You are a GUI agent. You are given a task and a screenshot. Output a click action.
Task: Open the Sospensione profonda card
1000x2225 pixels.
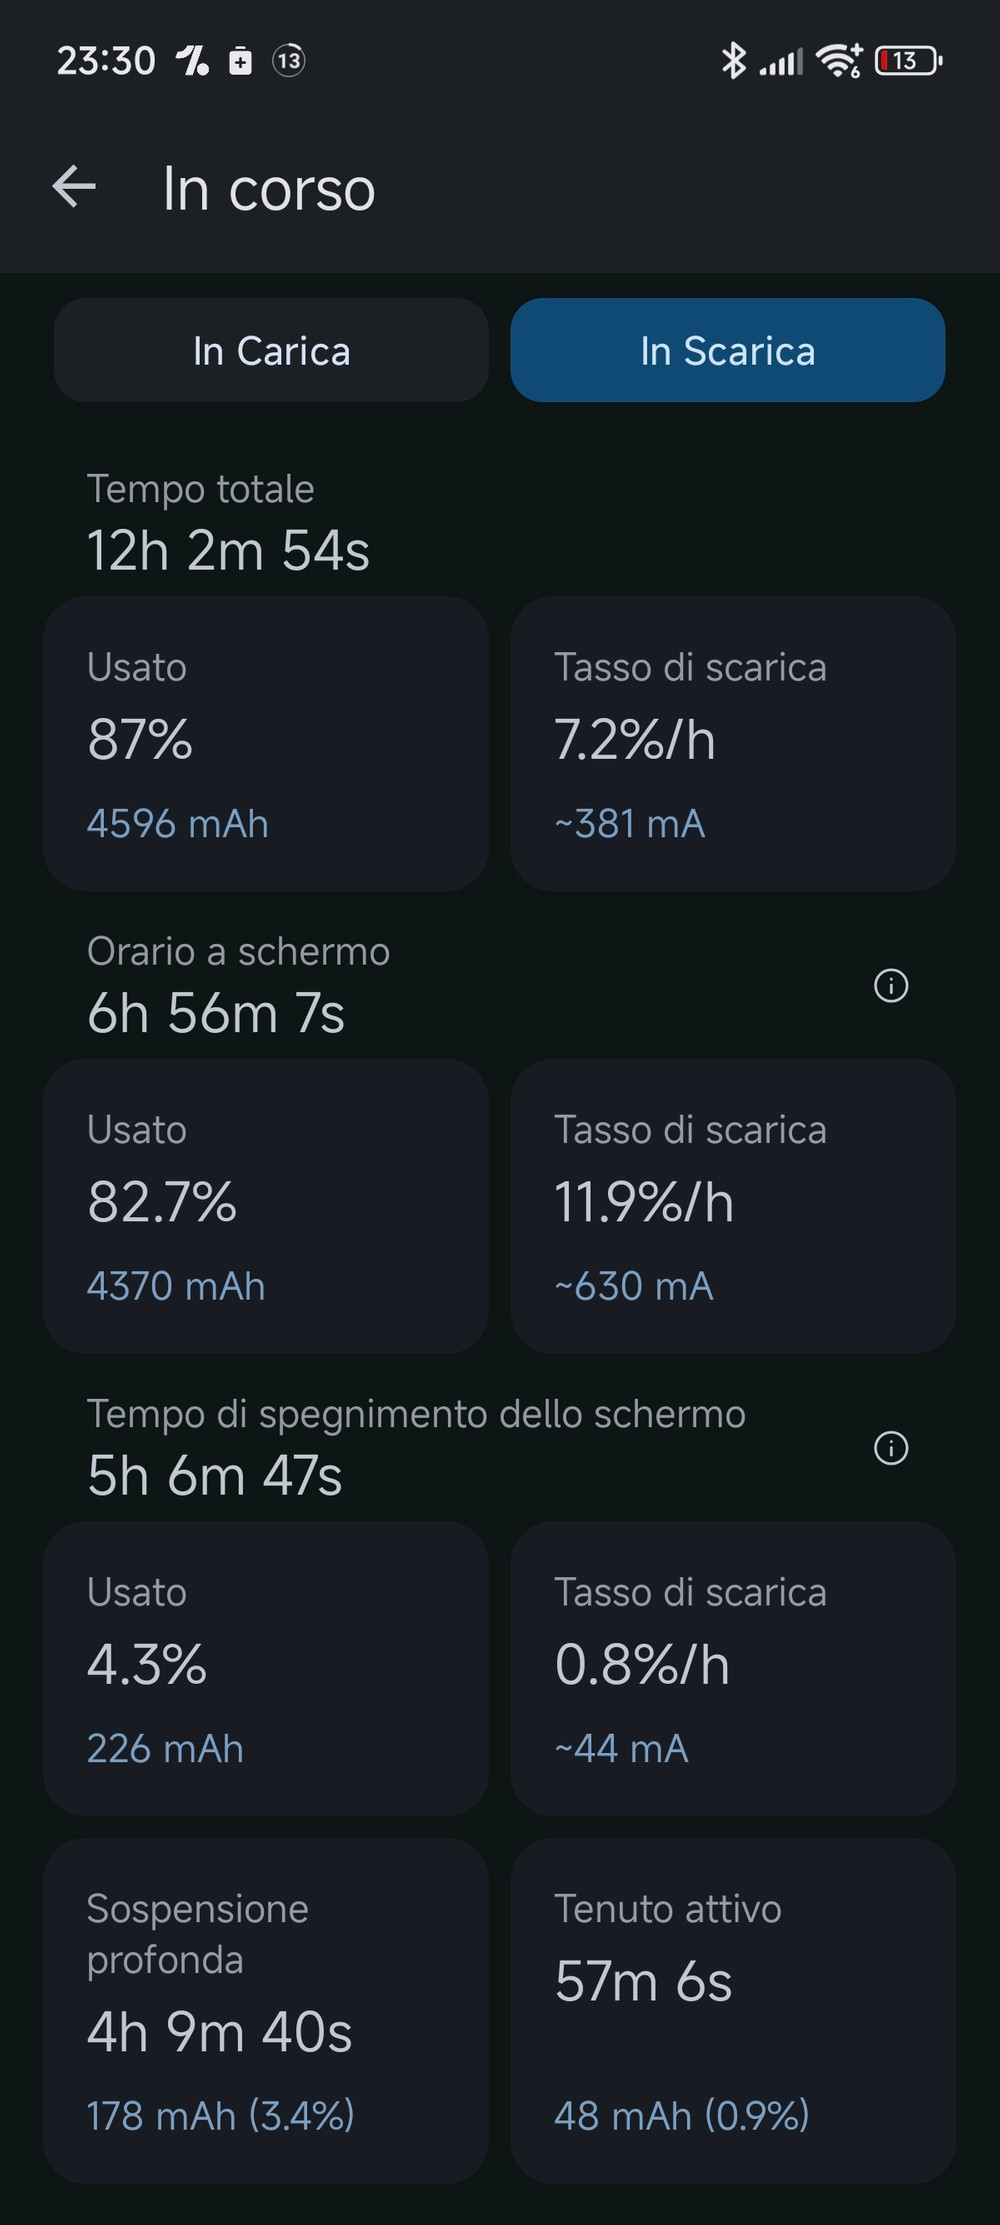tap(266, 2010)
